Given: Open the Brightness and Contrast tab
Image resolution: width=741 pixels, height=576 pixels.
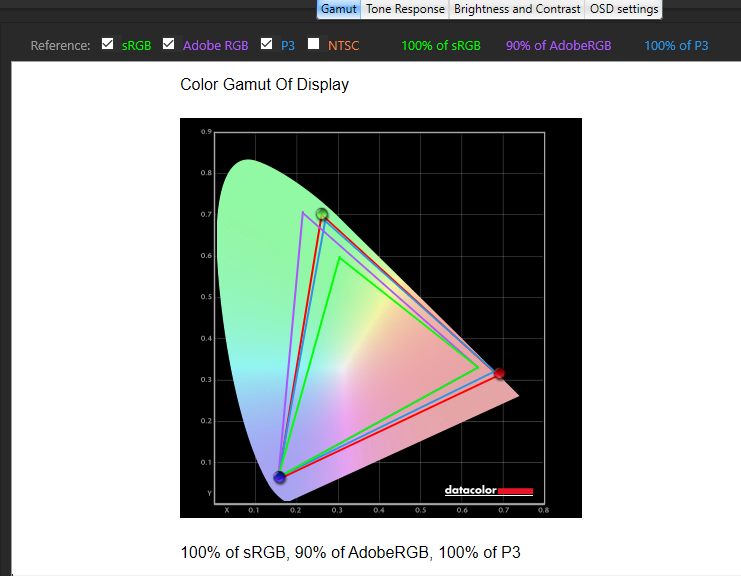Looking at the screenshot, I should (x=517, y=9).
